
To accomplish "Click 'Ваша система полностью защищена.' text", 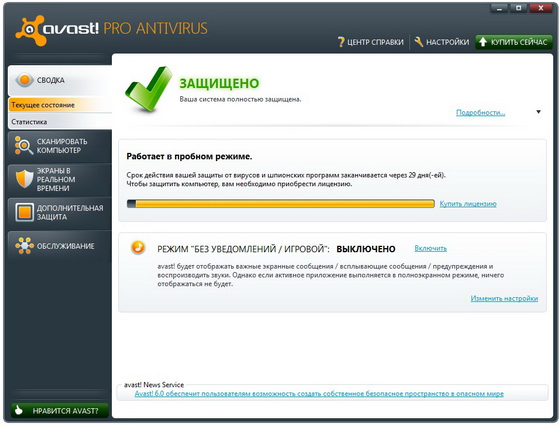I will (240, 99).
